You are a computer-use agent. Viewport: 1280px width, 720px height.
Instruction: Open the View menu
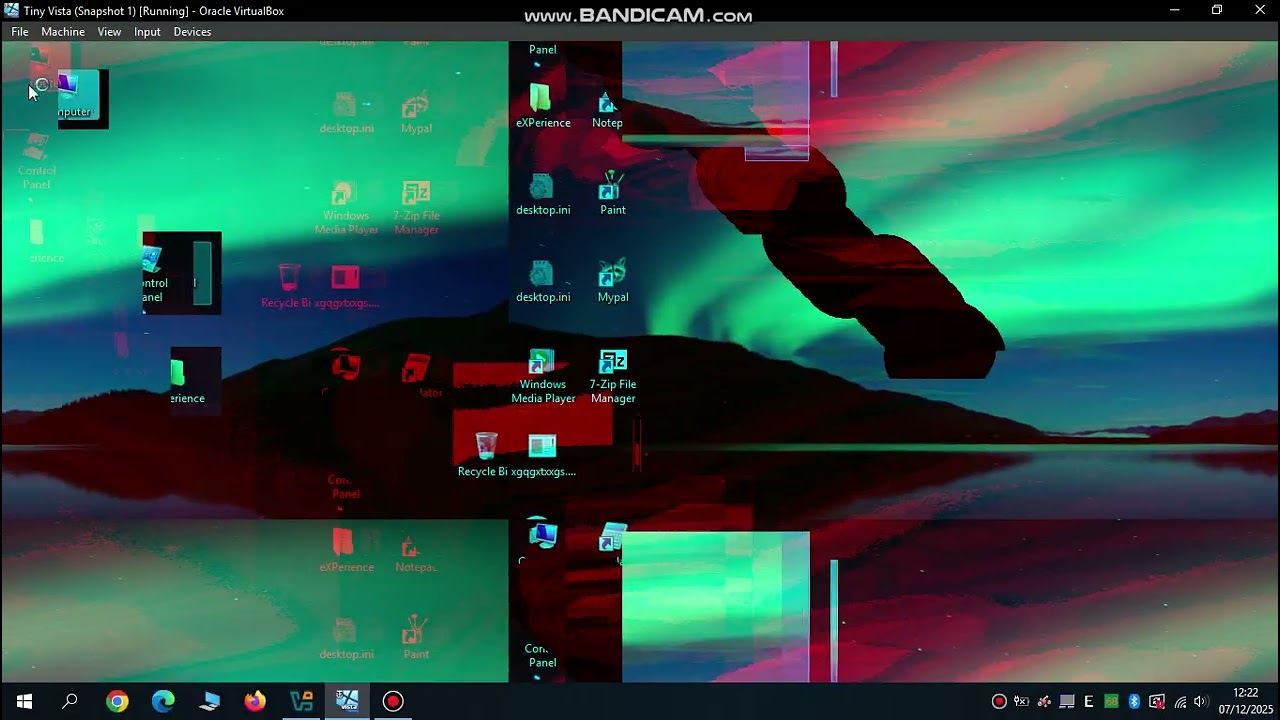tap(109, 32)
